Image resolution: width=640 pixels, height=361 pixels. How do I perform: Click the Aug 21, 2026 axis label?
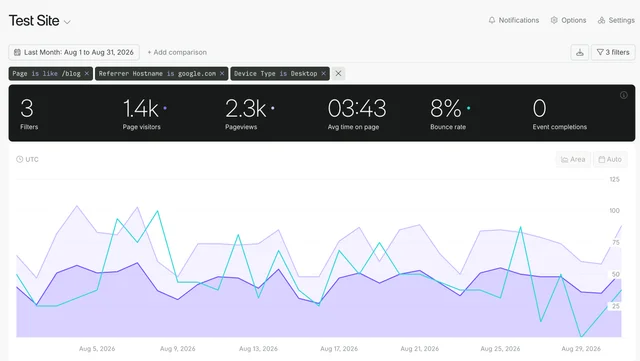tap(420, 349)
